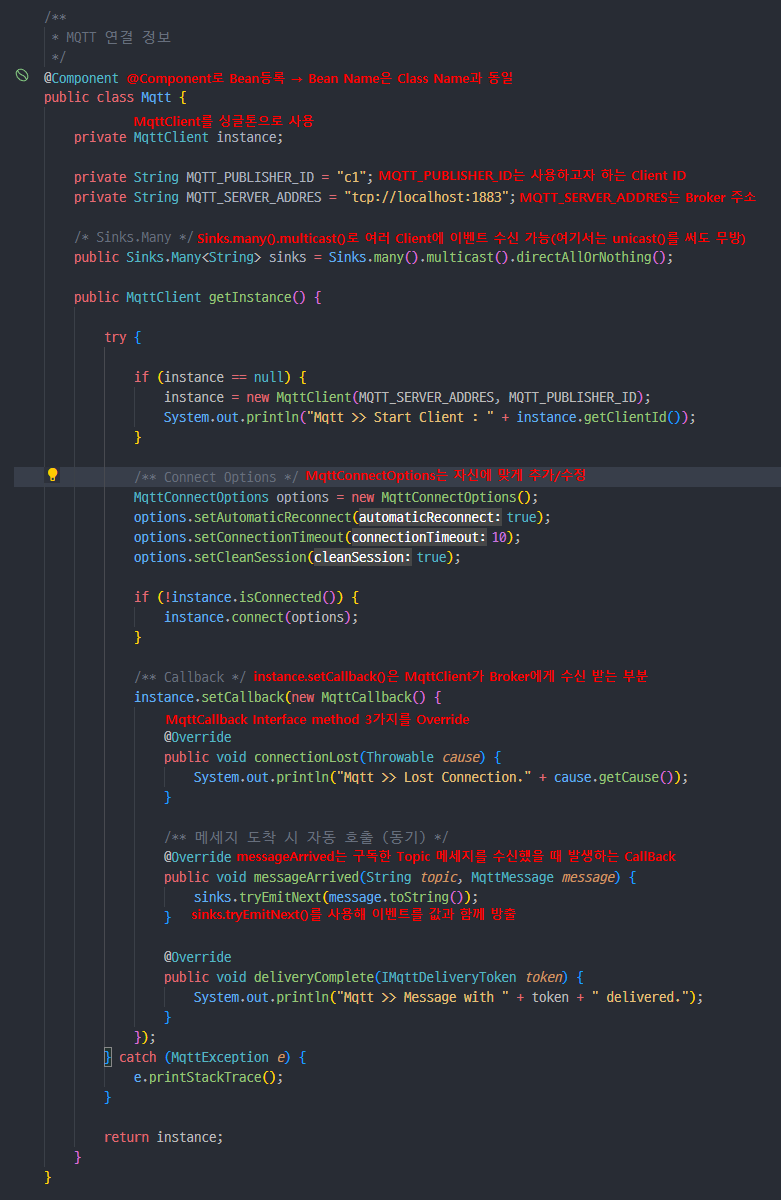The width and height of the screenshot is (781, 1200).
Task: Click the Mqtt class name in class declaration
Action: [x=156, y=97]
